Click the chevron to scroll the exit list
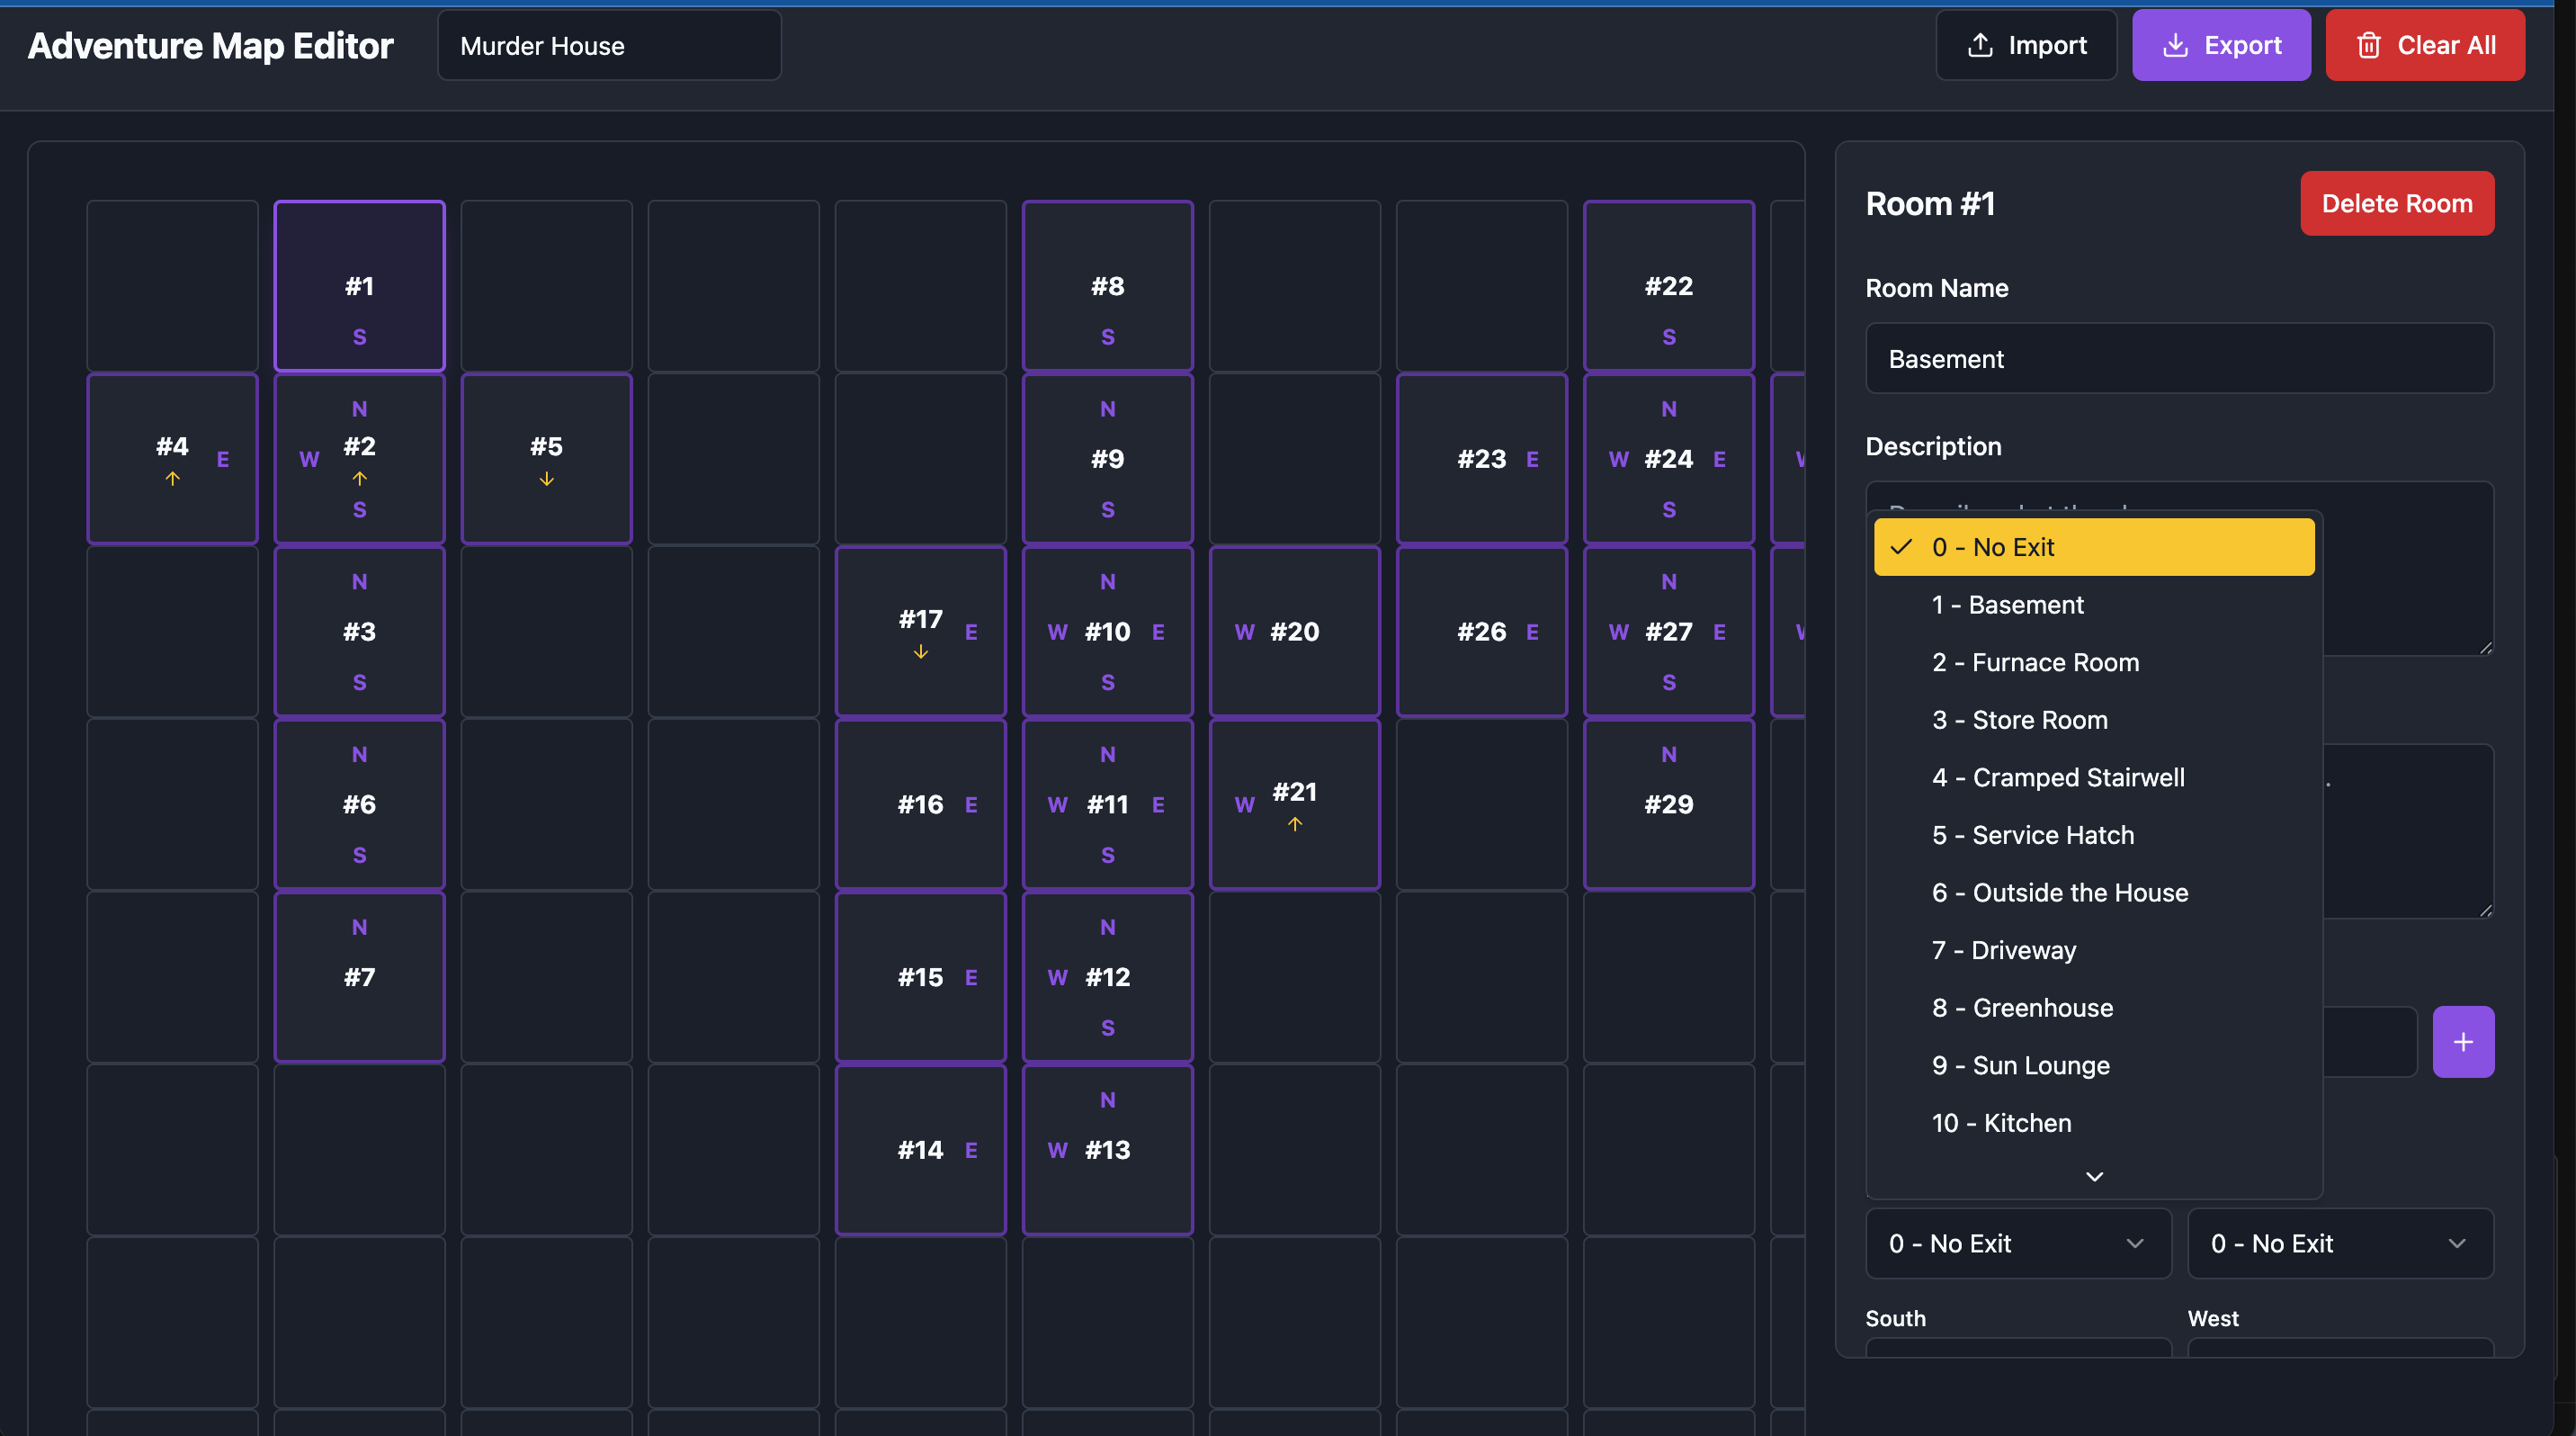 pos(2094,1175)
